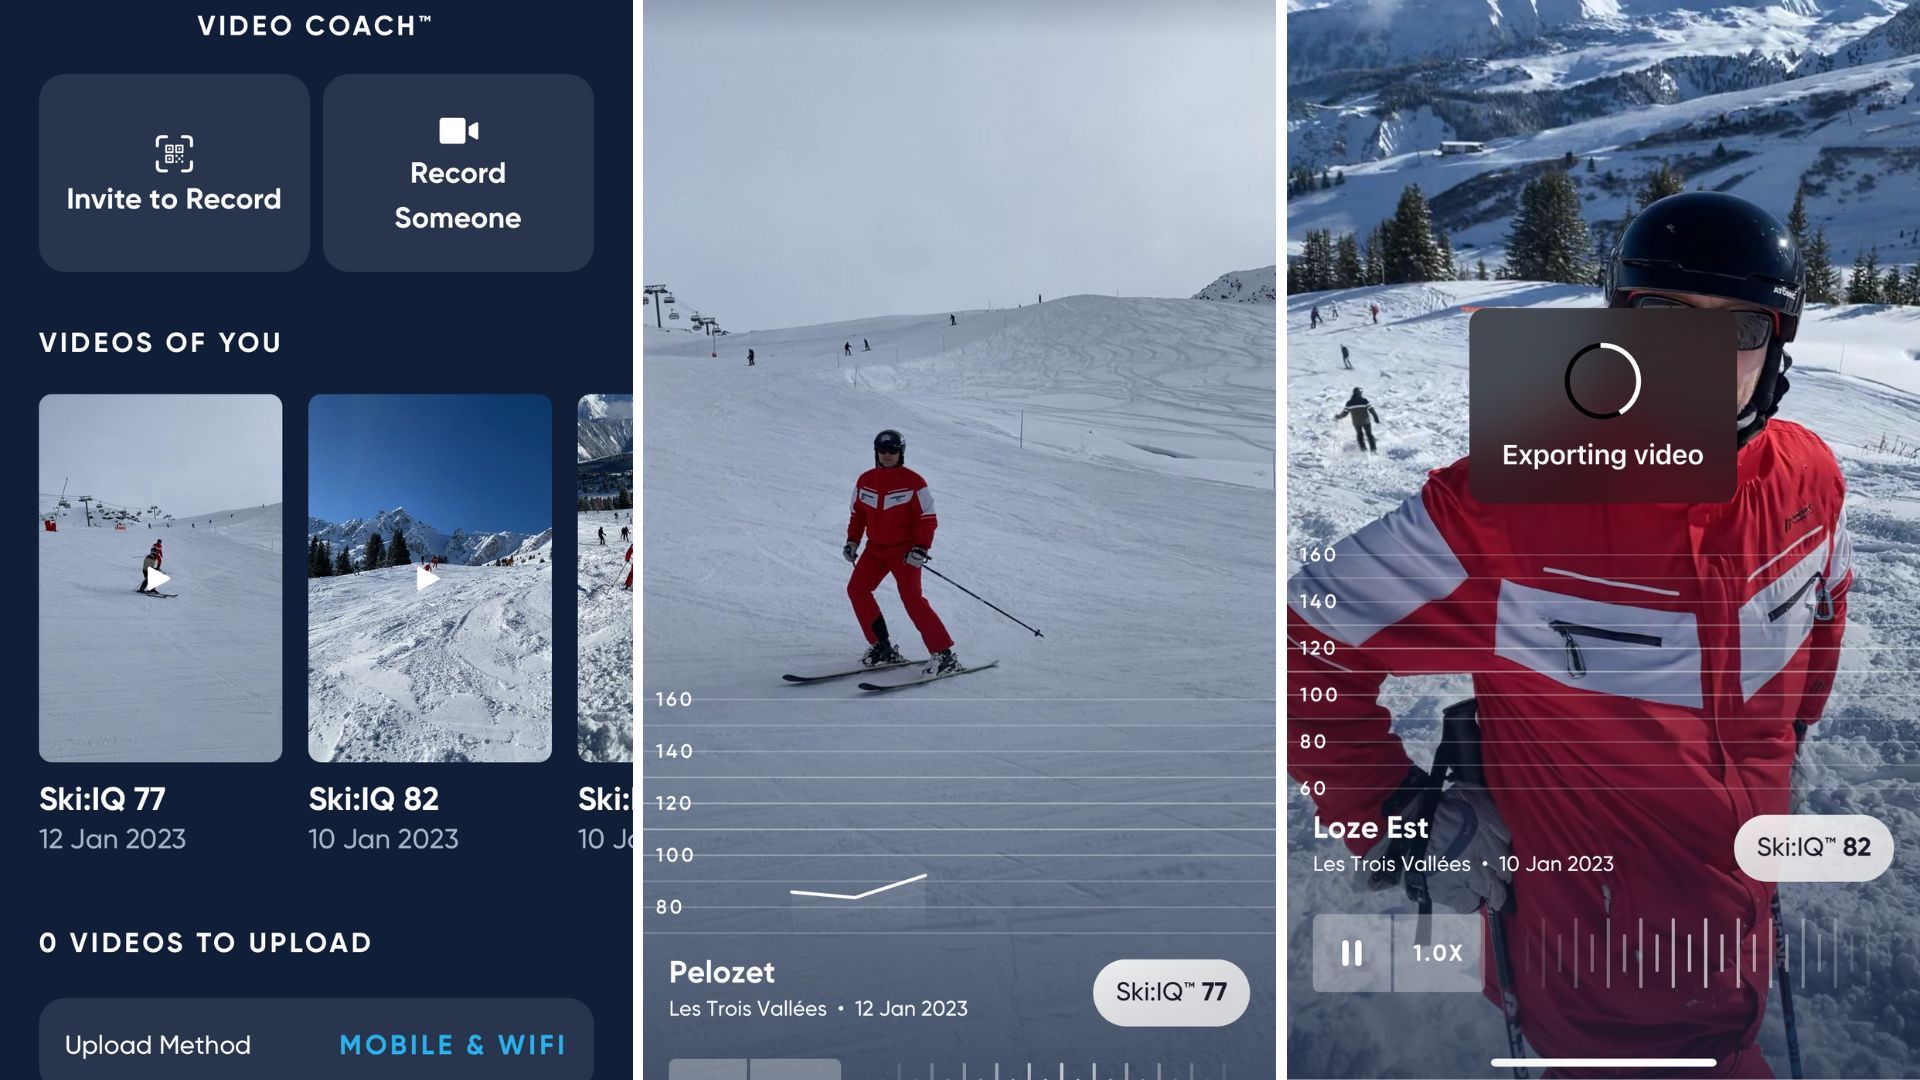The width and height of the screenshot is (1920, 1080).
Task: Click the 1.0X playback speed icon
Action: pyautogui.click(x=1437, y=952)
